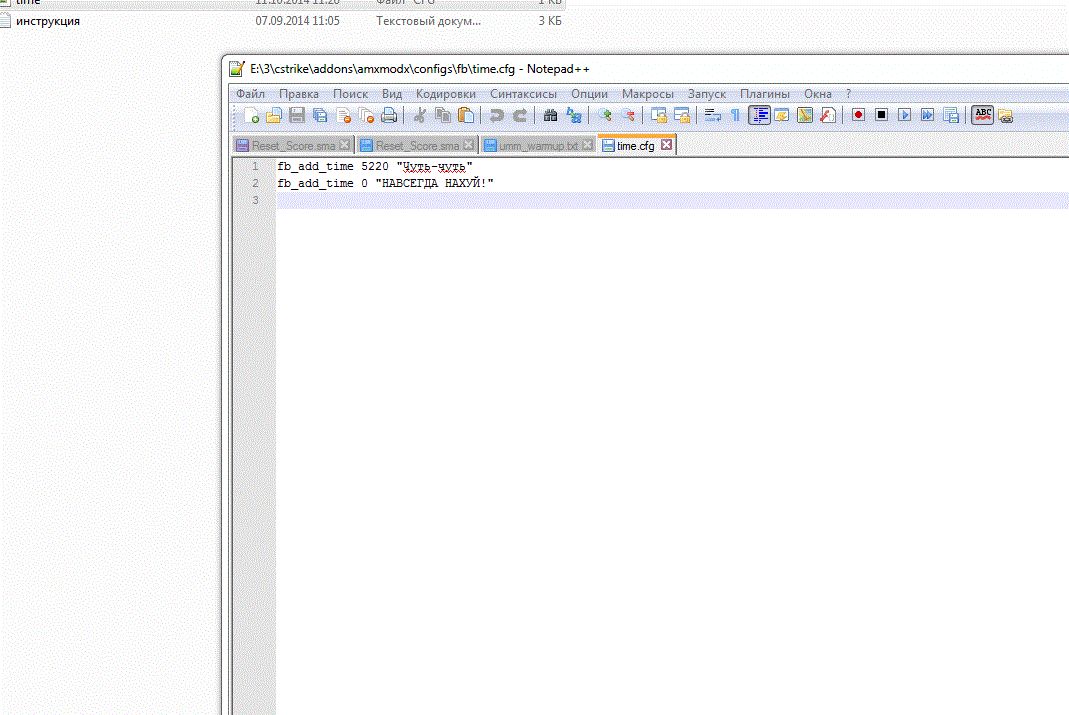
Task: Open the Кодировки menu
Action: pyautogui.click(x=446, y=93)
